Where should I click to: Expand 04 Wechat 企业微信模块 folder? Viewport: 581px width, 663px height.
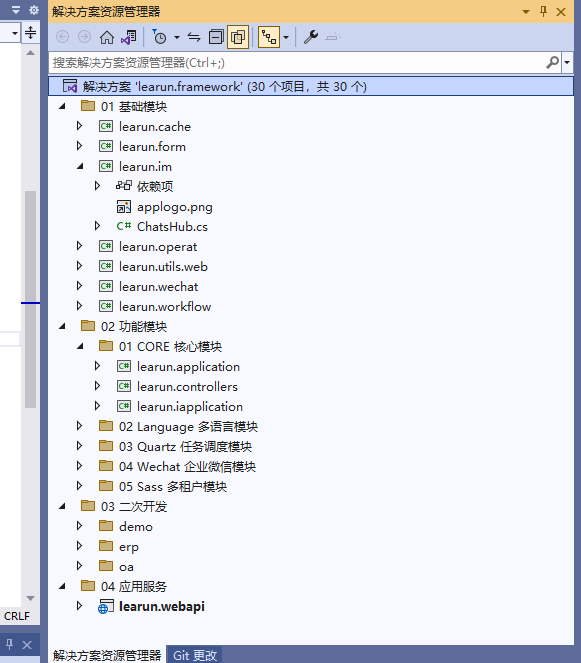[x=79, y=466]
